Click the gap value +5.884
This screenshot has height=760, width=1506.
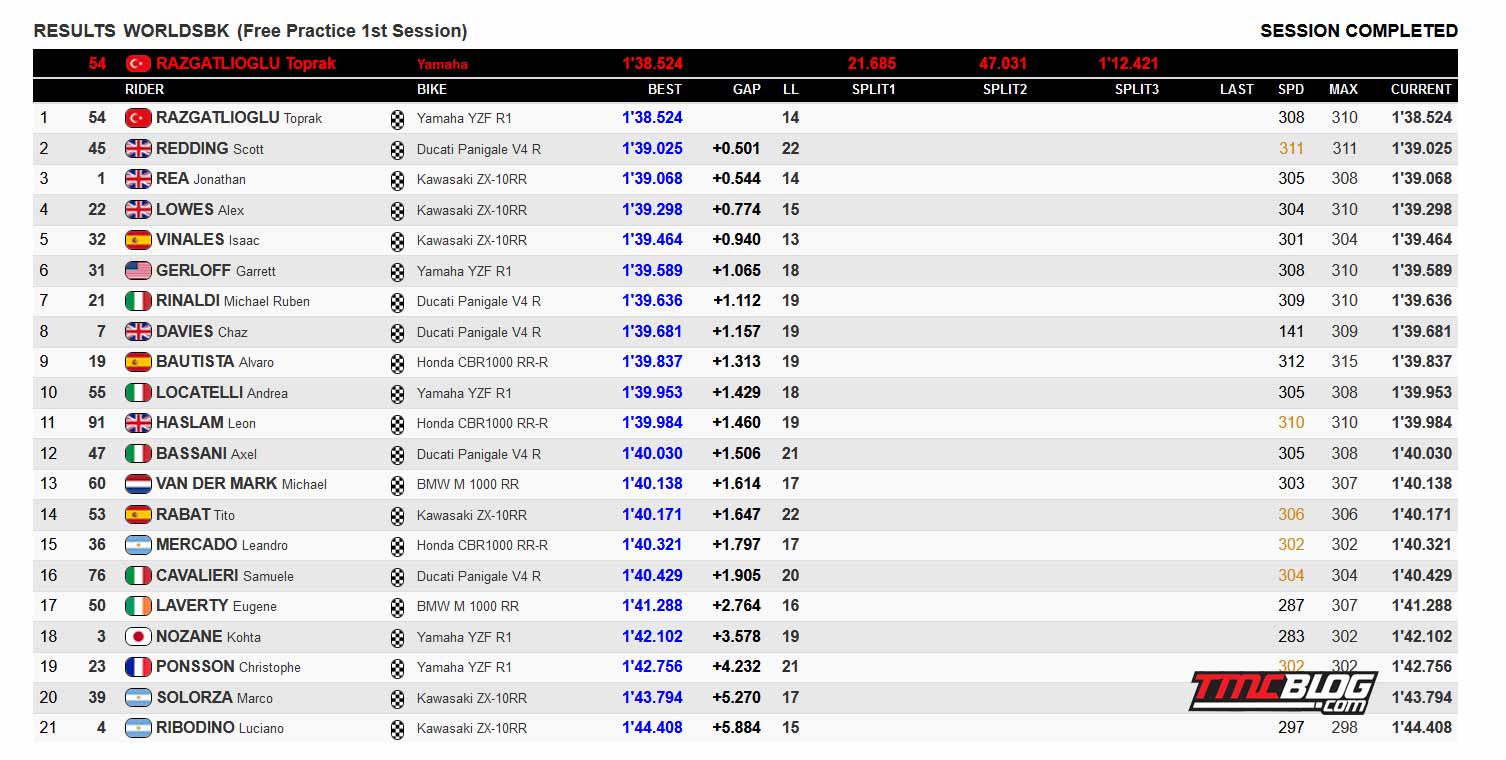click(x=737, y=728)
